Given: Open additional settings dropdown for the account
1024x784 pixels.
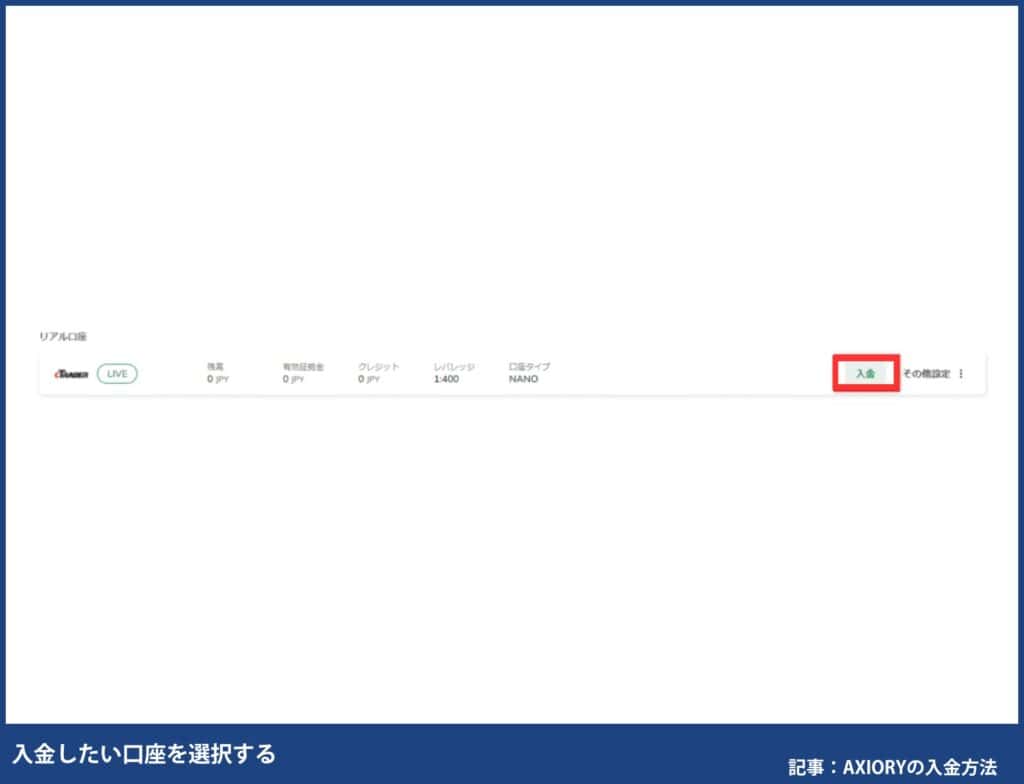Looking at the screenshot, I should click(x=960, y=373).
